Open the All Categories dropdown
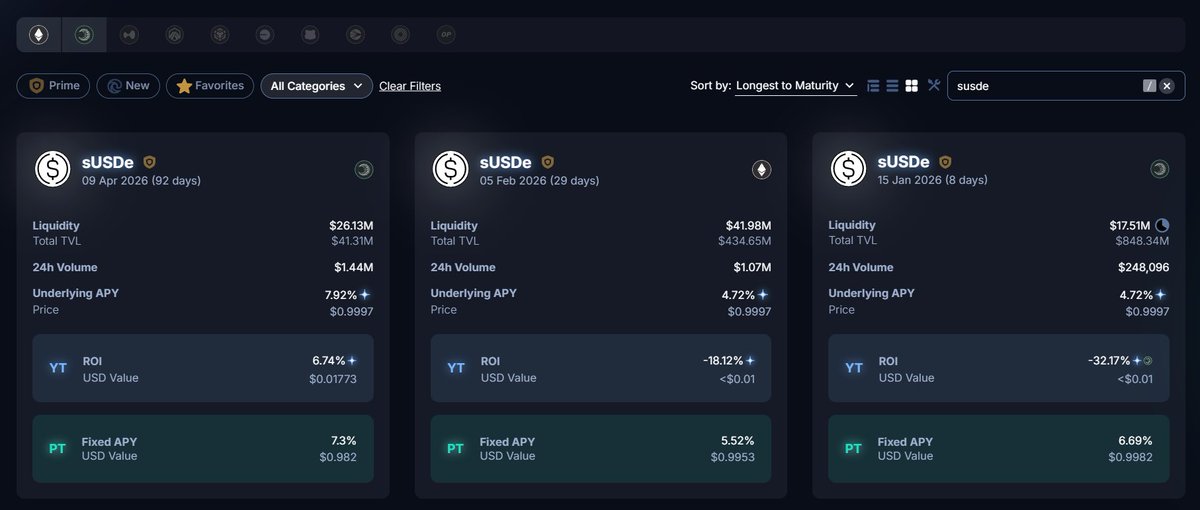Screen dimensions: 1200x510 (317, 86)
